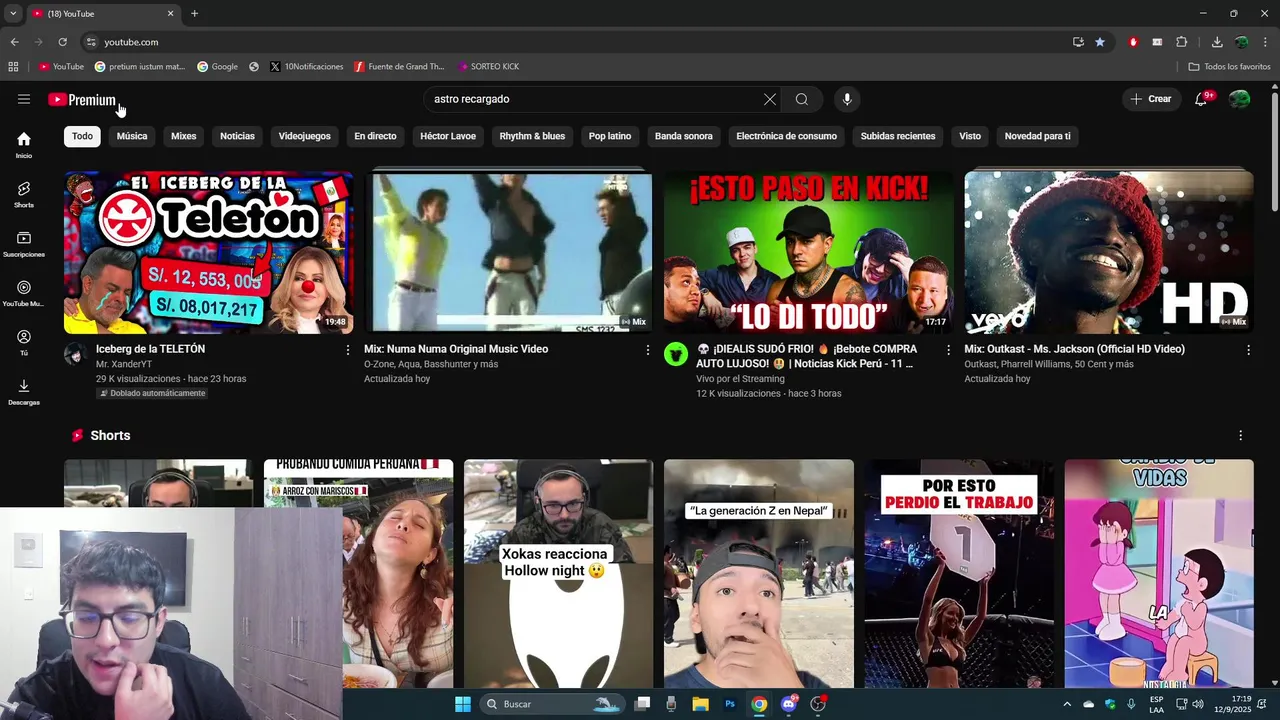Open the La generación Z en Nepal short
1280x720 pixels.
tap(759, 574)
